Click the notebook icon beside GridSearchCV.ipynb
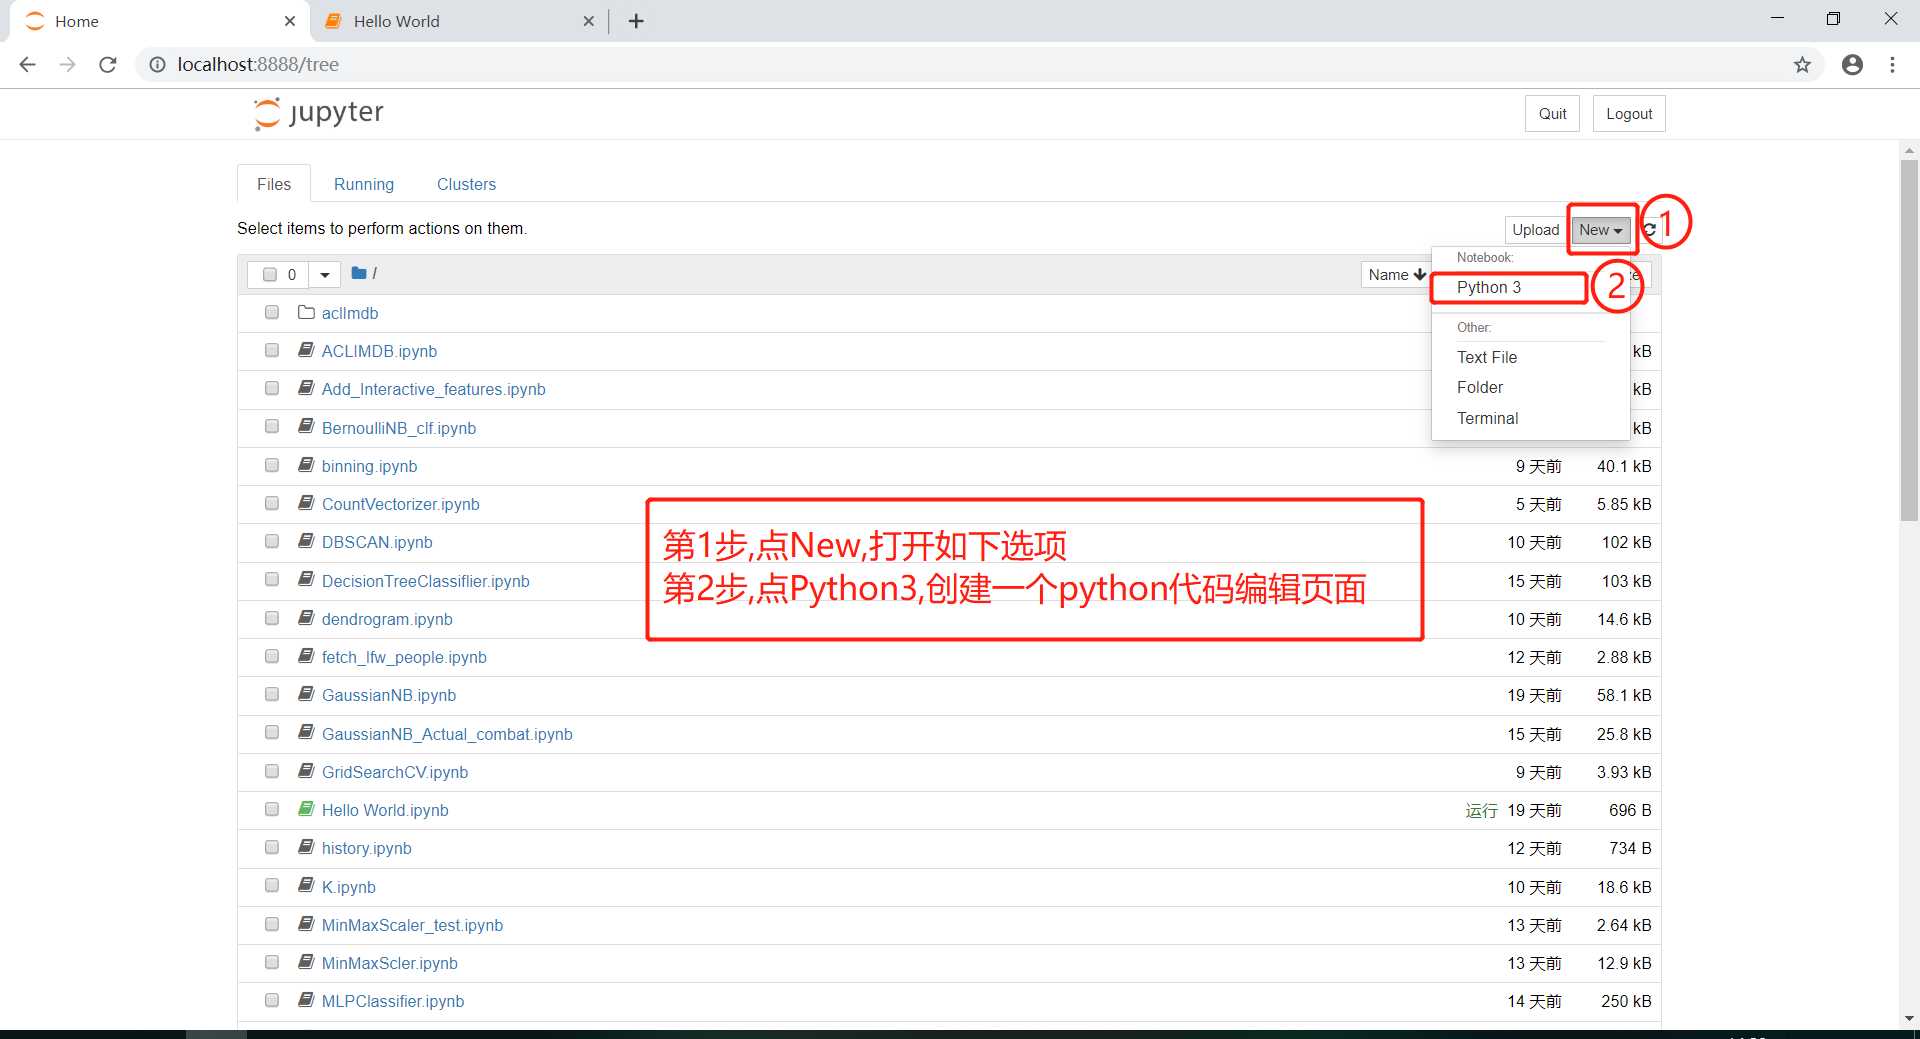The height and width of the screenshot is (1039, 1920). pos(306,771)
